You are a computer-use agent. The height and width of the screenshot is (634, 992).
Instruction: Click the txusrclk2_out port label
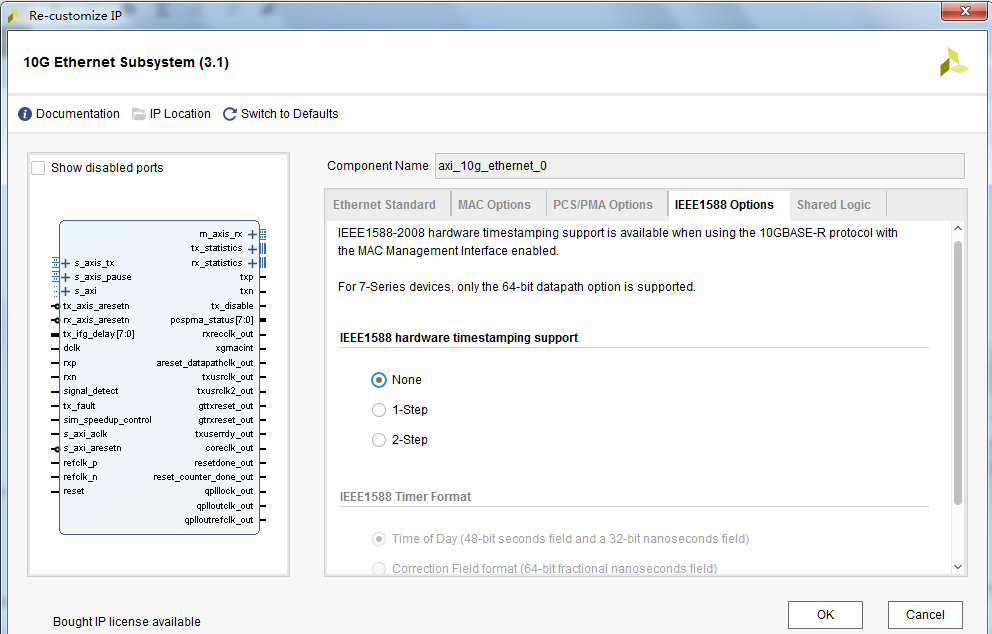click(x=225, y=391)
